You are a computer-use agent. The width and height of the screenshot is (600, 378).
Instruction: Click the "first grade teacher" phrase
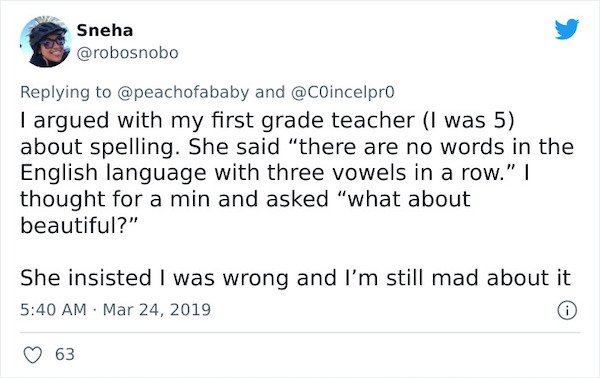coord(313,121)
